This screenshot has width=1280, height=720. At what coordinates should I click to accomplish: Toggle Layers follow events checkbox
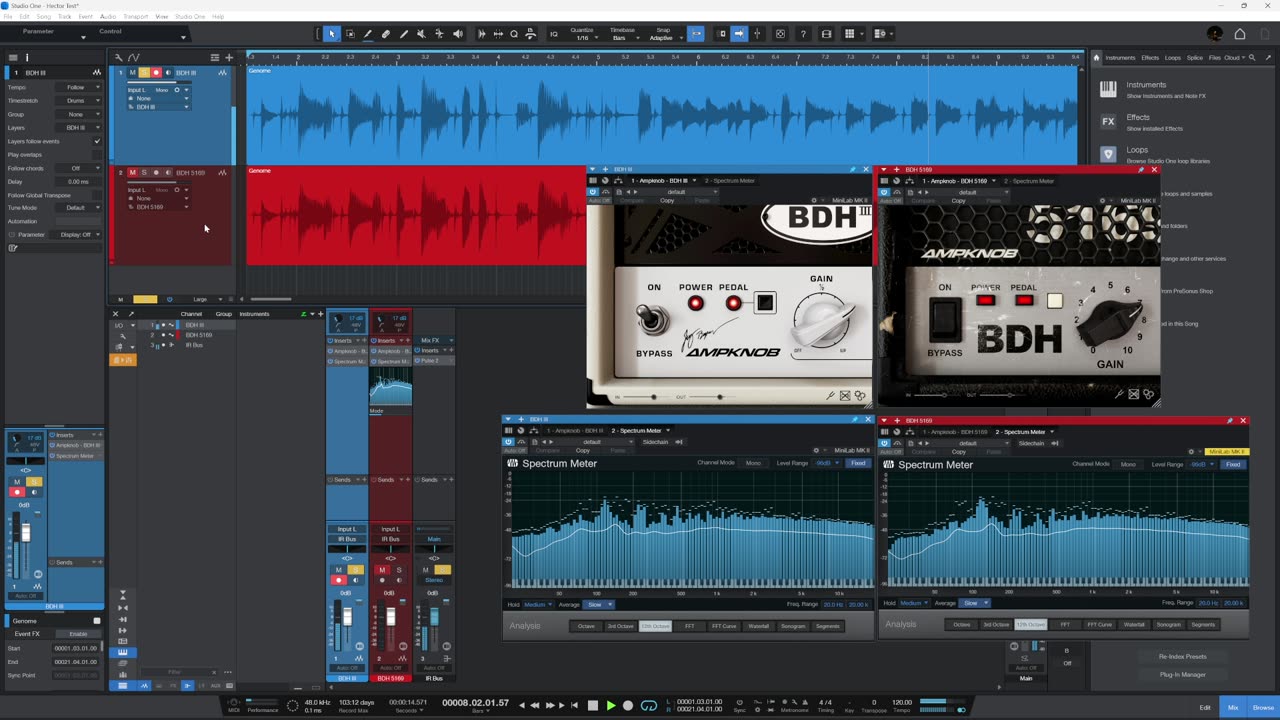click(x=97, y=141)
